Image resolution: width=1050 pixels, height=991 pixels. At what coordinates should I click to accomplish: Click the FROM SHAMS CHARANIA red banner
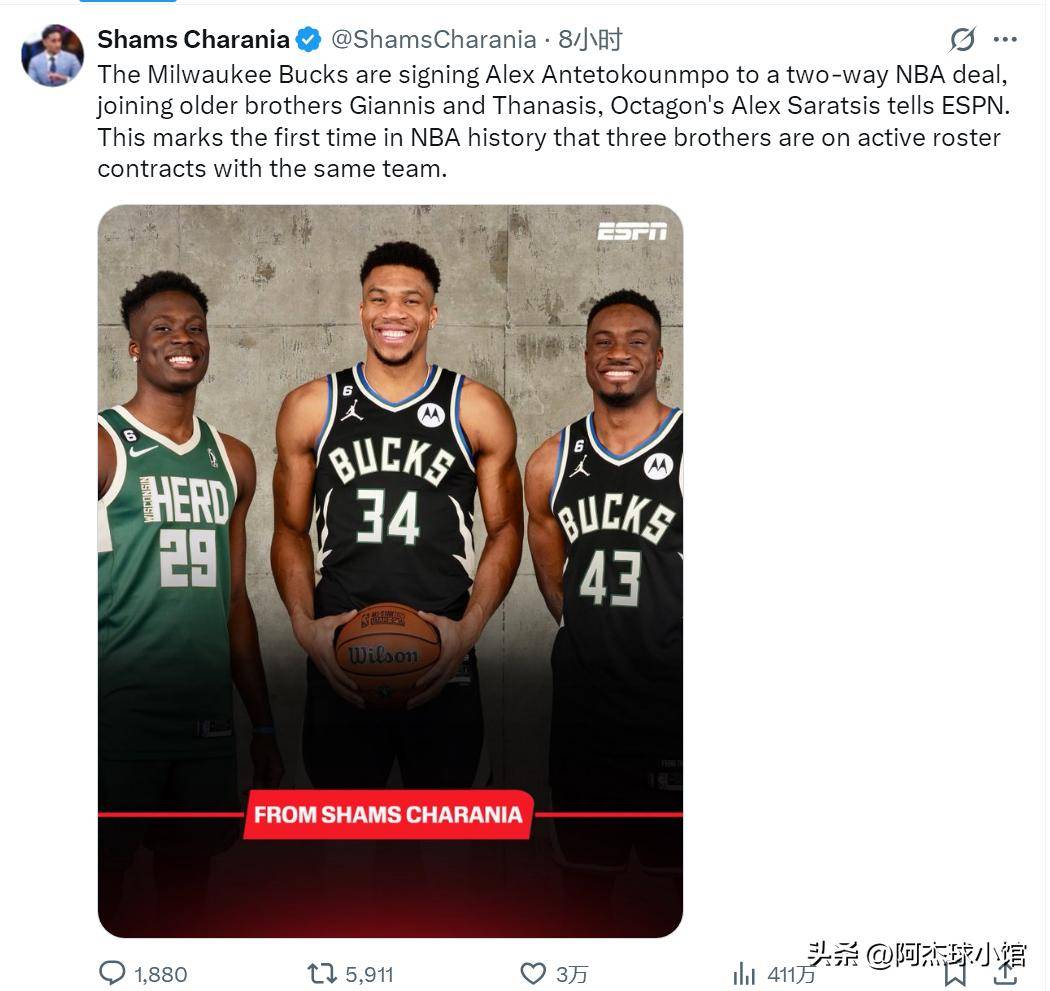(388, 814)
